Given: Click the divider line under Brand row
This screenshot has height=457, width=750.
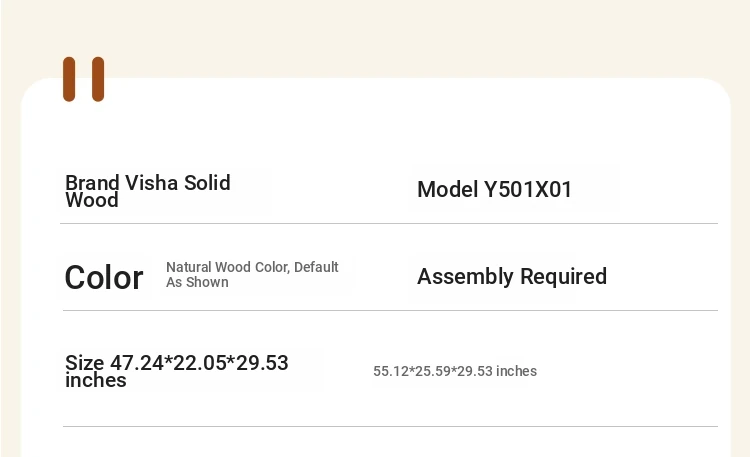Looking at the screenshot, I should (x=389, y=223).
